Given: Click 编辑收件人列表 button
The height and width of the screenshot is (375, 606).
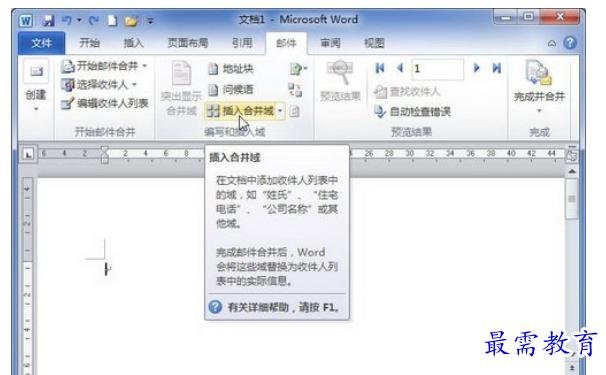Looking at the screenshot, I should [x=105, y=103].
